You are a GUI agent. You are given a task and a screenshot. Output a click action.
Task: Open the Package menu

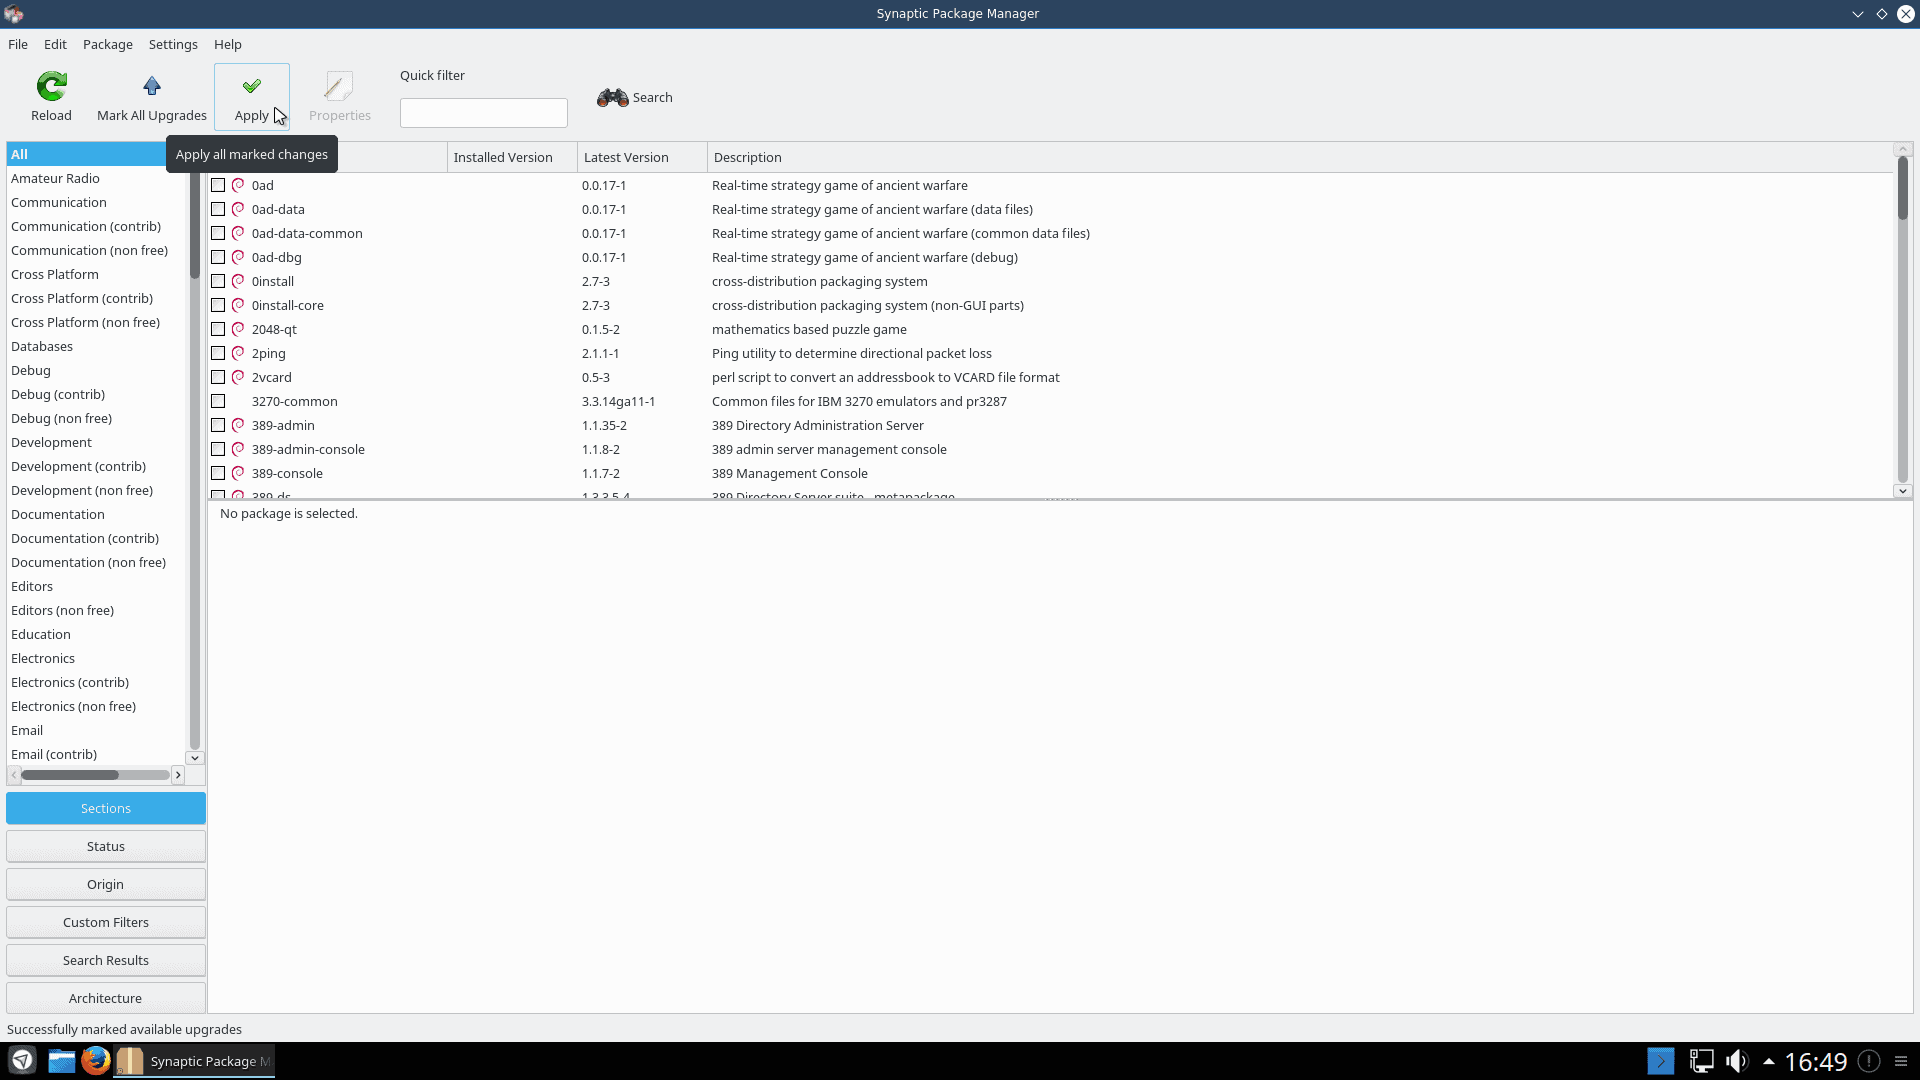pos(108,44)
